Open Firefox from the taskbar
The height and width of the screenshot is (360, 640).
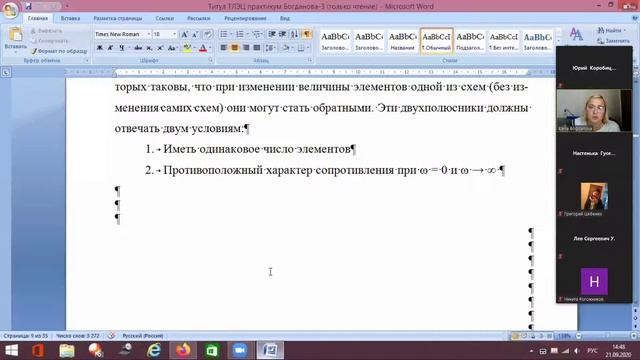(183, 351)
